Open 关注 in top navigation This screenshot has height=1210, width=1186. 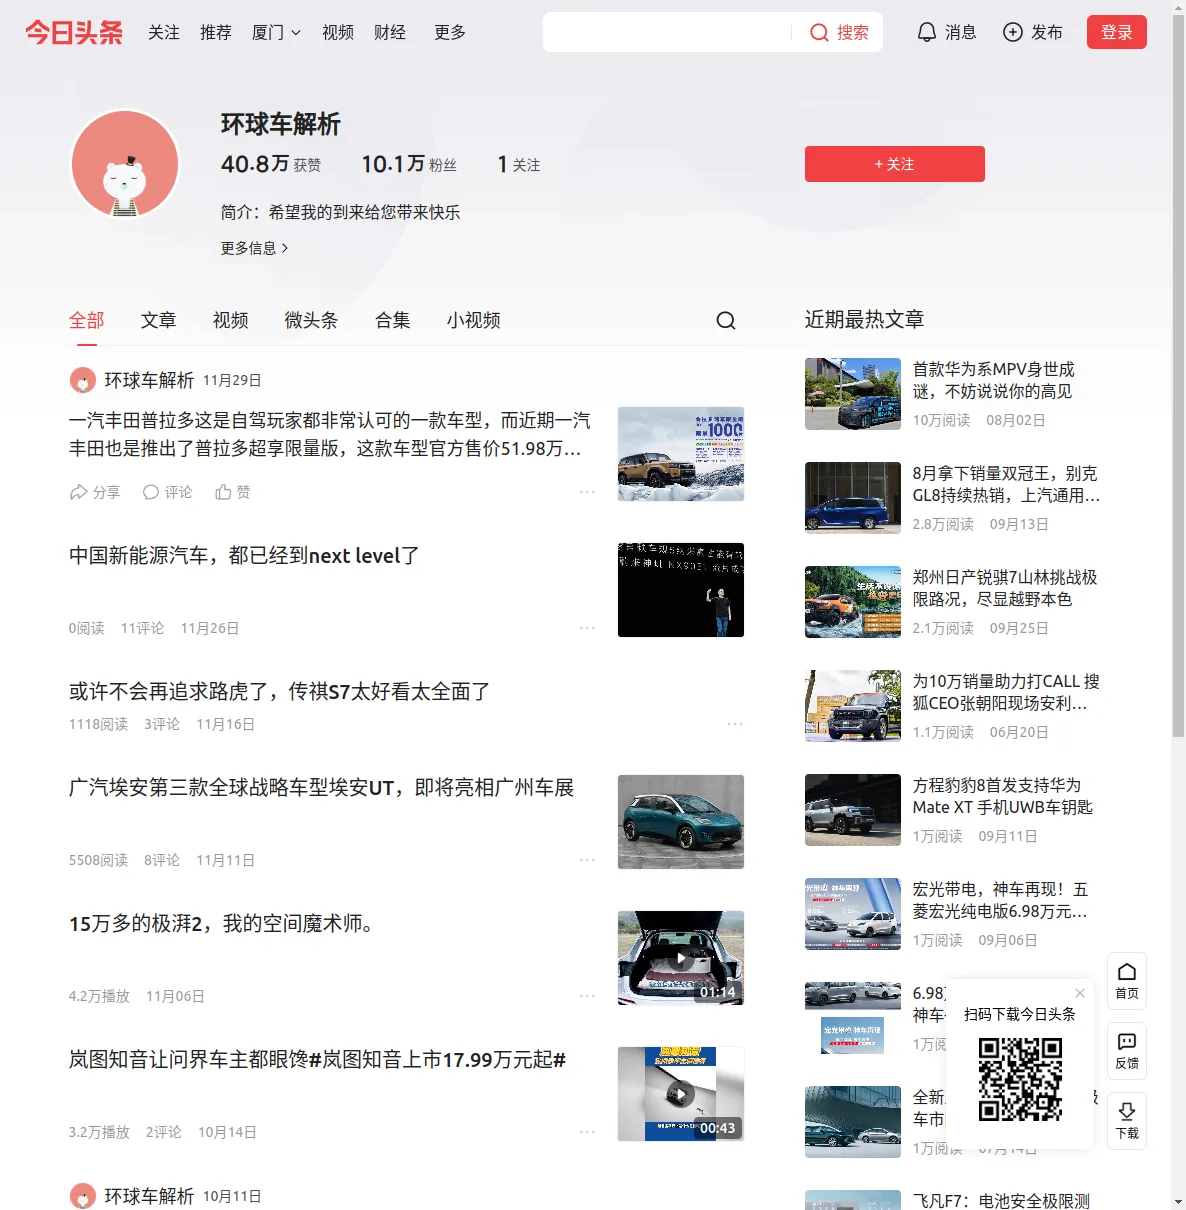click(x=164, y=32)
